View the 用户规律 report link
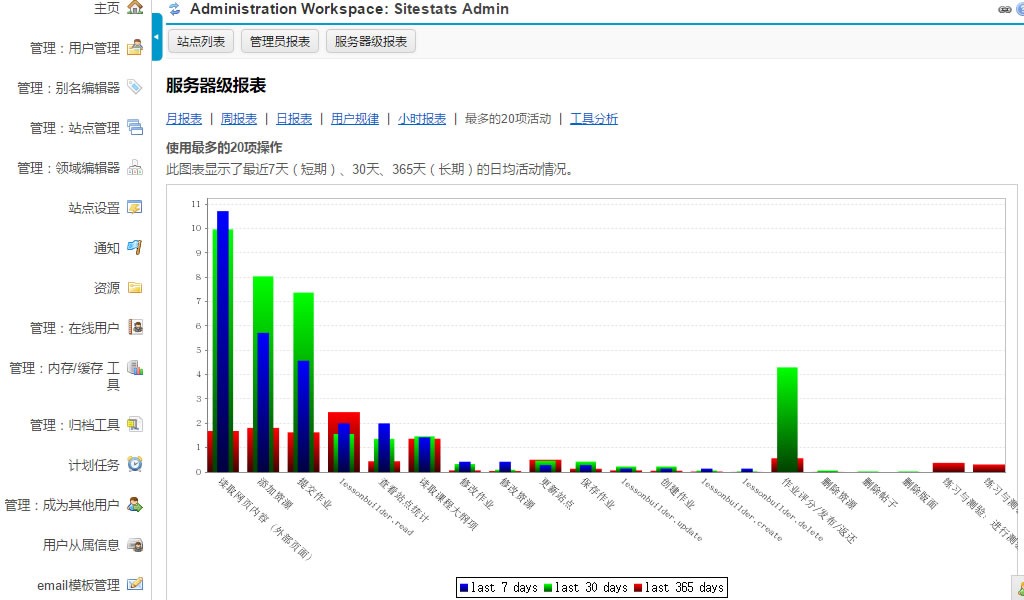1024x600 pixels. pyautogui.click(x=355, y=119)
